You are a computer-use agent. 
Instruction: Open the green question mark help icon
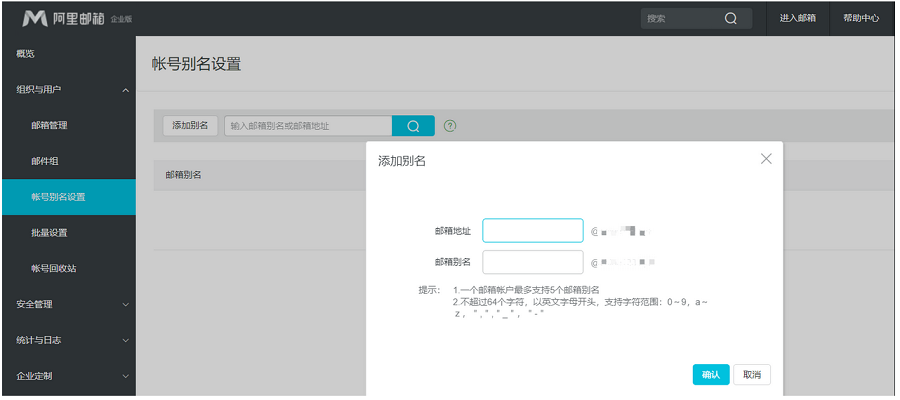pos(451,126)
